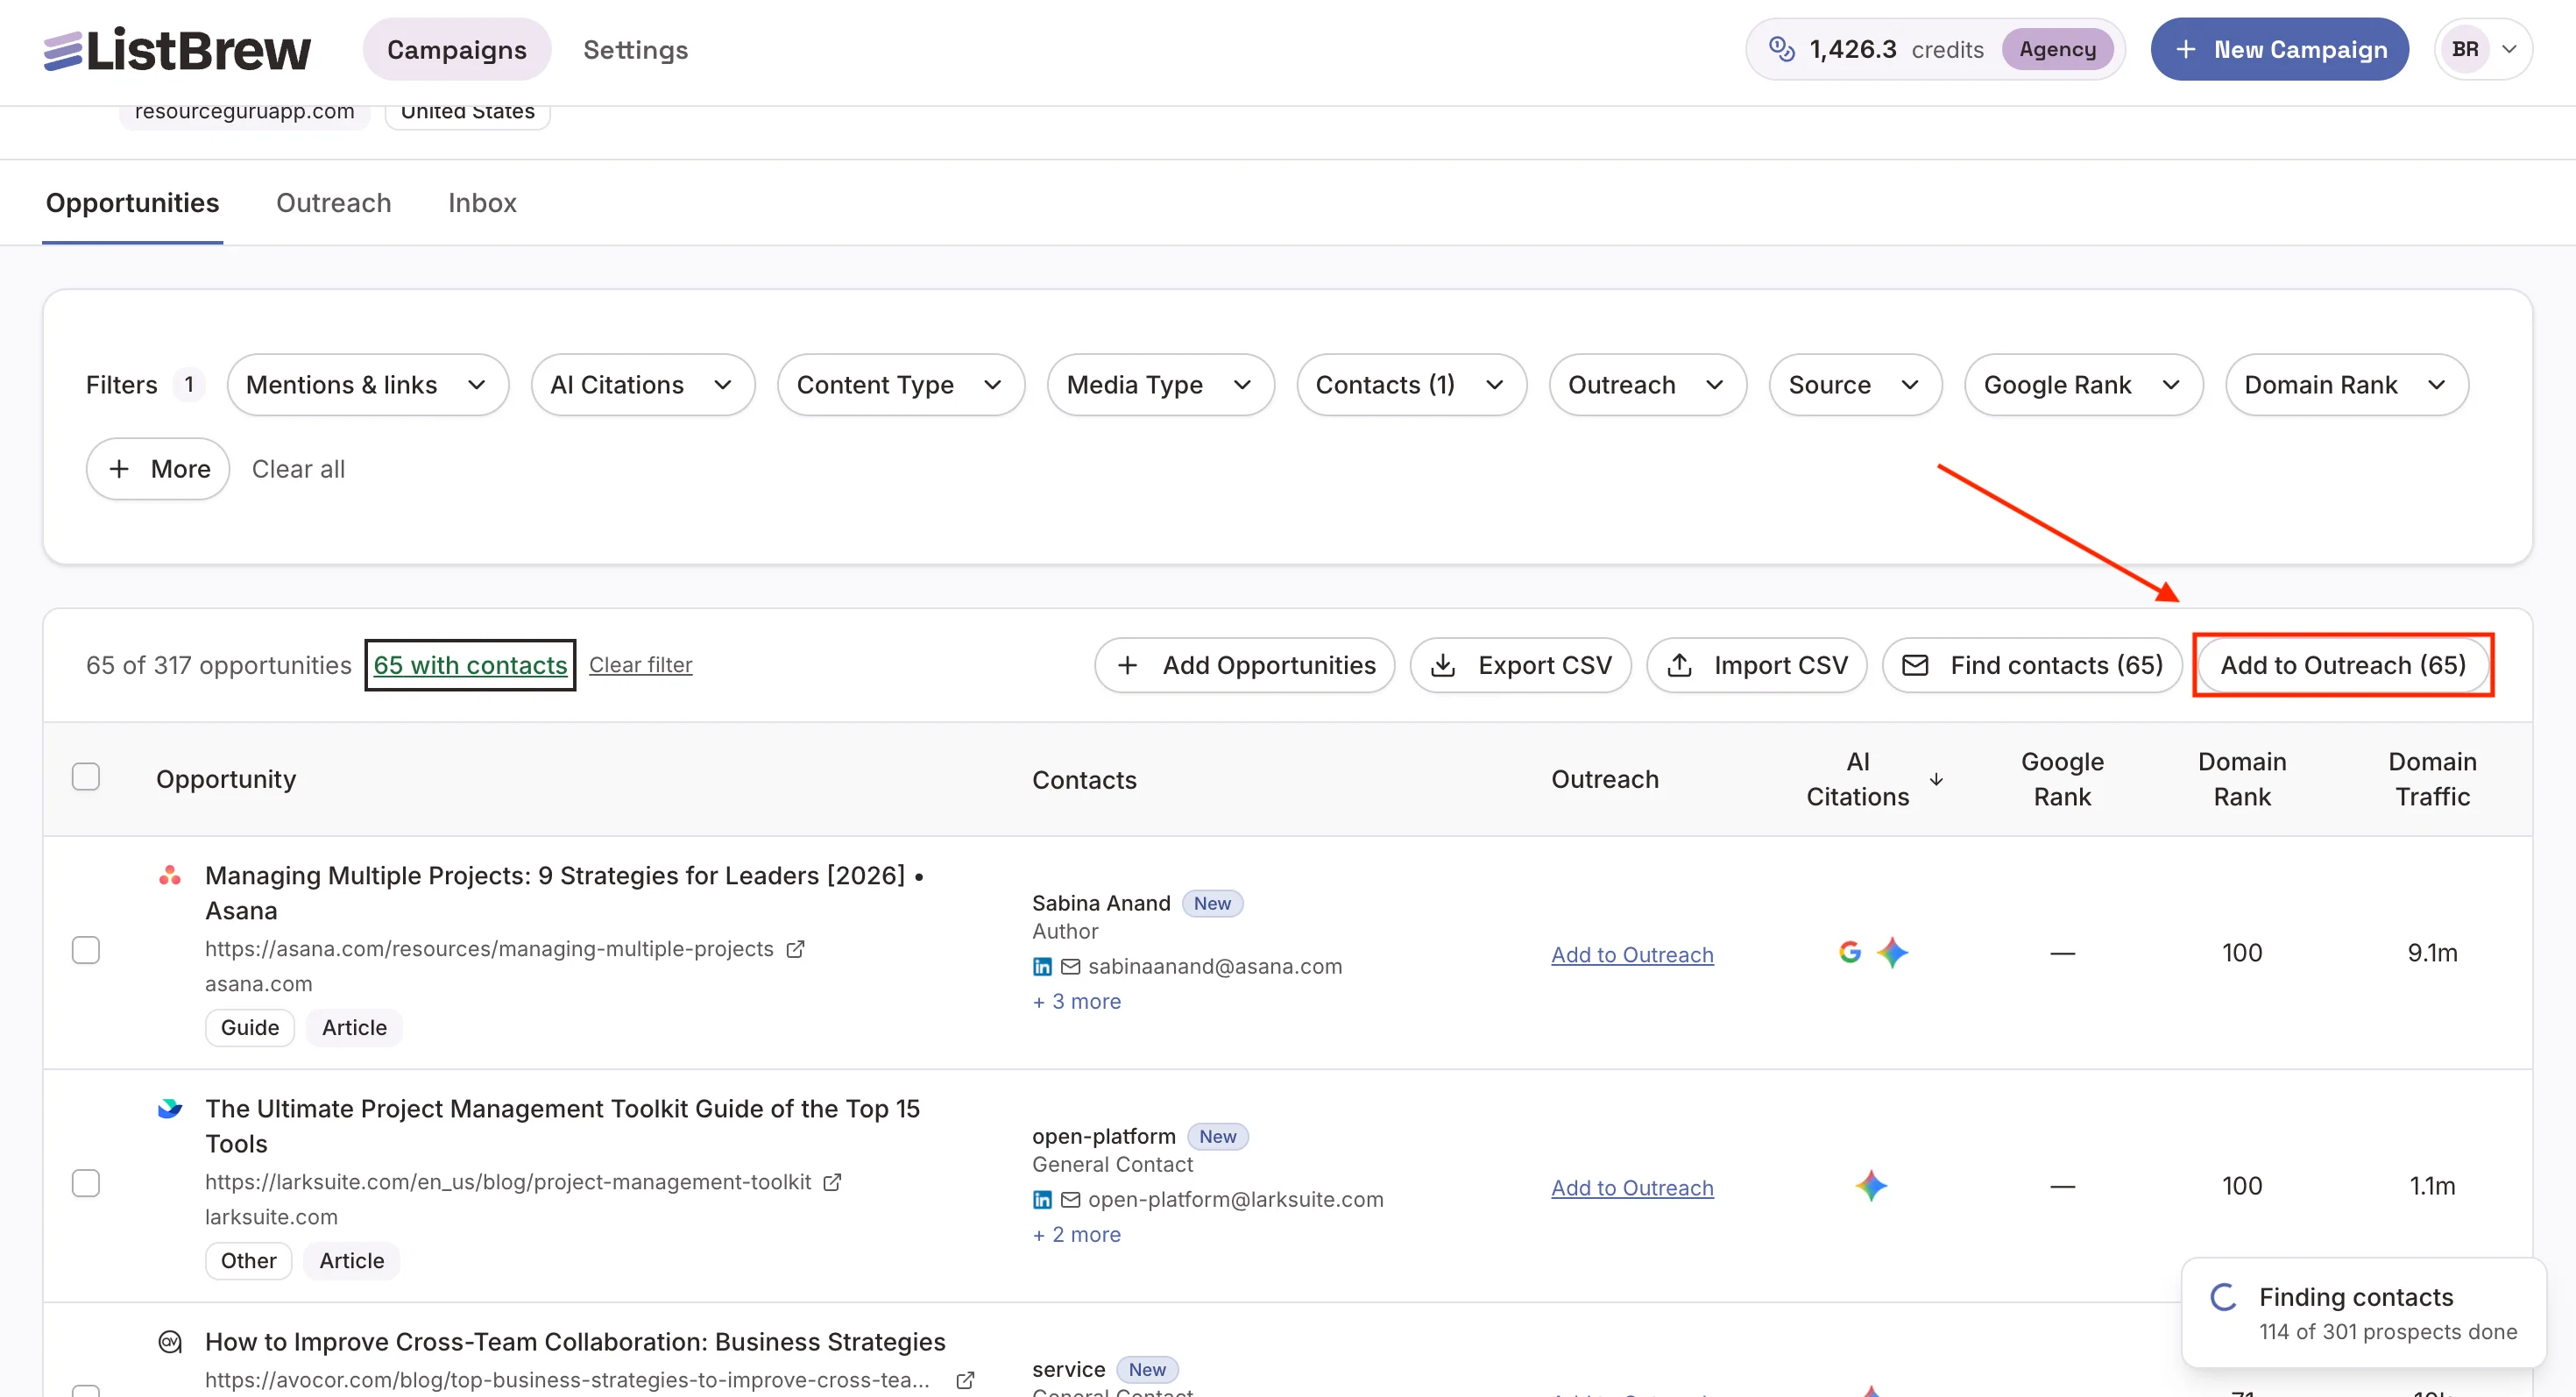This screenshot has height=1397, width=2576.
Task: Switch to the Inbox tab
Action: 482,203
